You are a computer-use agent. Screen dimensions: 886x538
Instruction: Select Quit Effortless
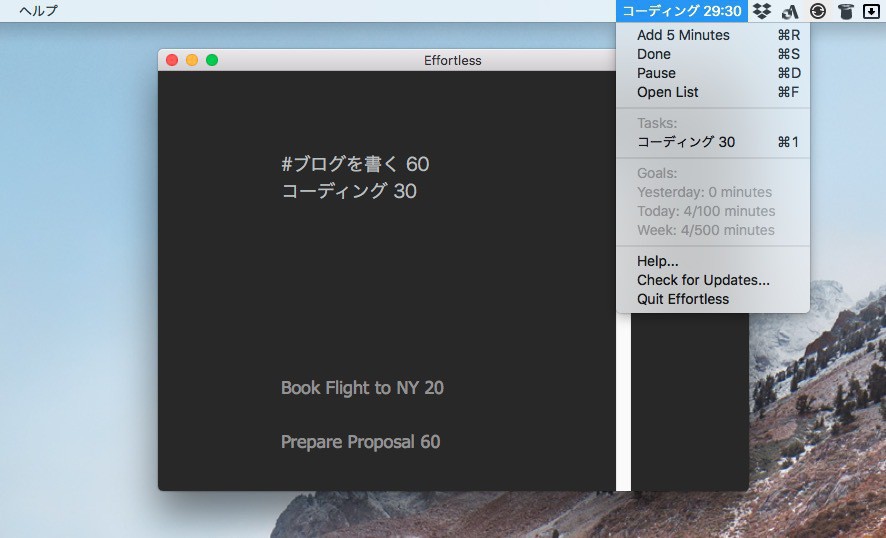pos(713,299)
